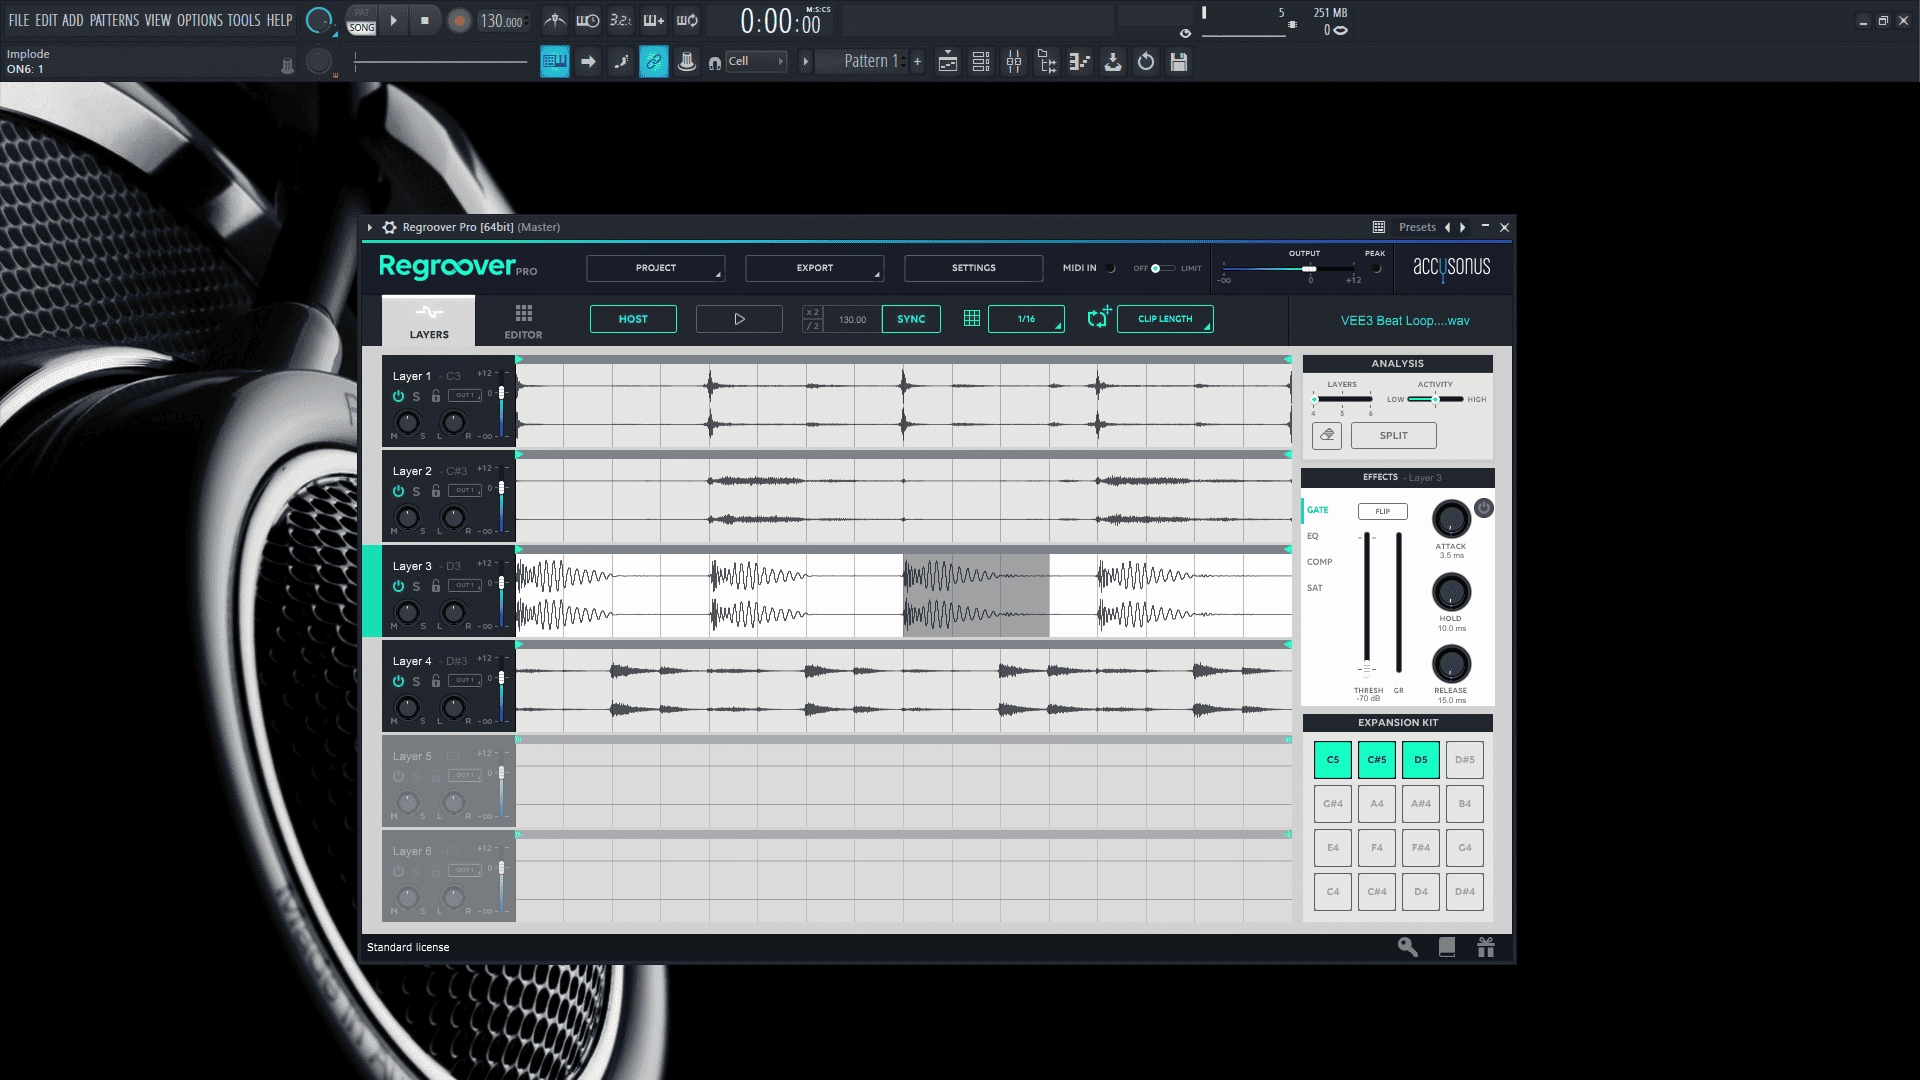Open the 1/16 grid resolution dropdown
The width and height of the screenshot is (1920, 1080).
pos(1027,319)
